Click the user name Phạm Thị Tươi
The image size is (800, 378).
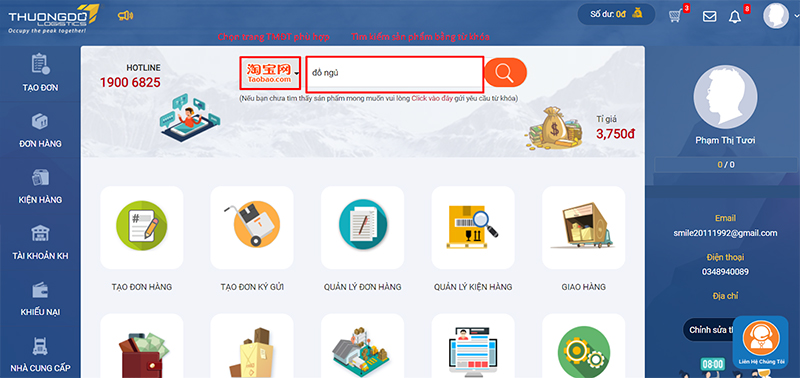click(x=725, y=140)
